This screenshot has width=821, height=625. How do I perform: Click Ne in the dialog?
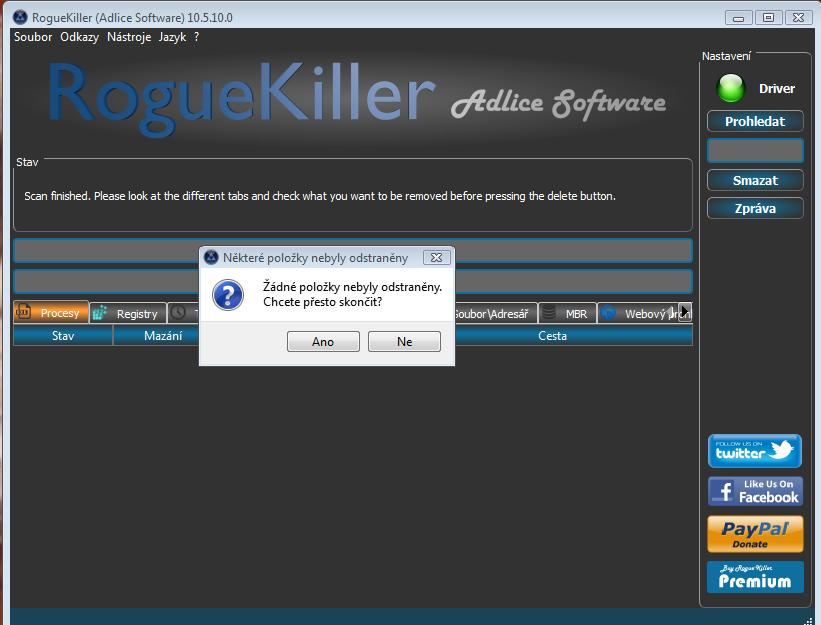[x=404, y=341]
